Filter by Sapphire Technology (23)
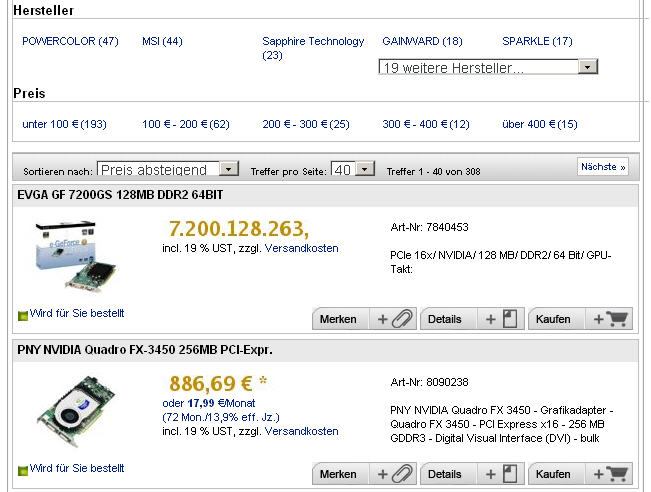This screenshot has height=492, width=651. 313,48
